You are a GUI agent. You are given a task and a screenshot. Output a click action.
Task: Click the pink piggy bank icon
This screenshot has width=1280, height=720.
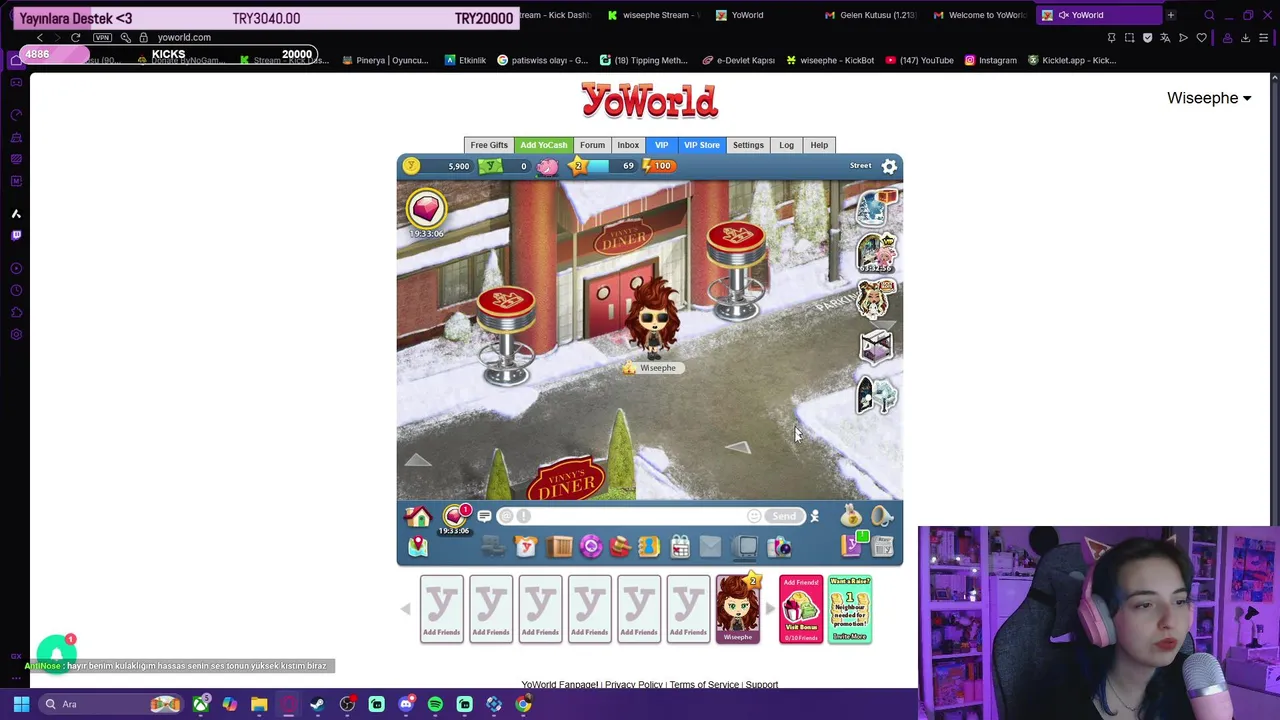547,166
